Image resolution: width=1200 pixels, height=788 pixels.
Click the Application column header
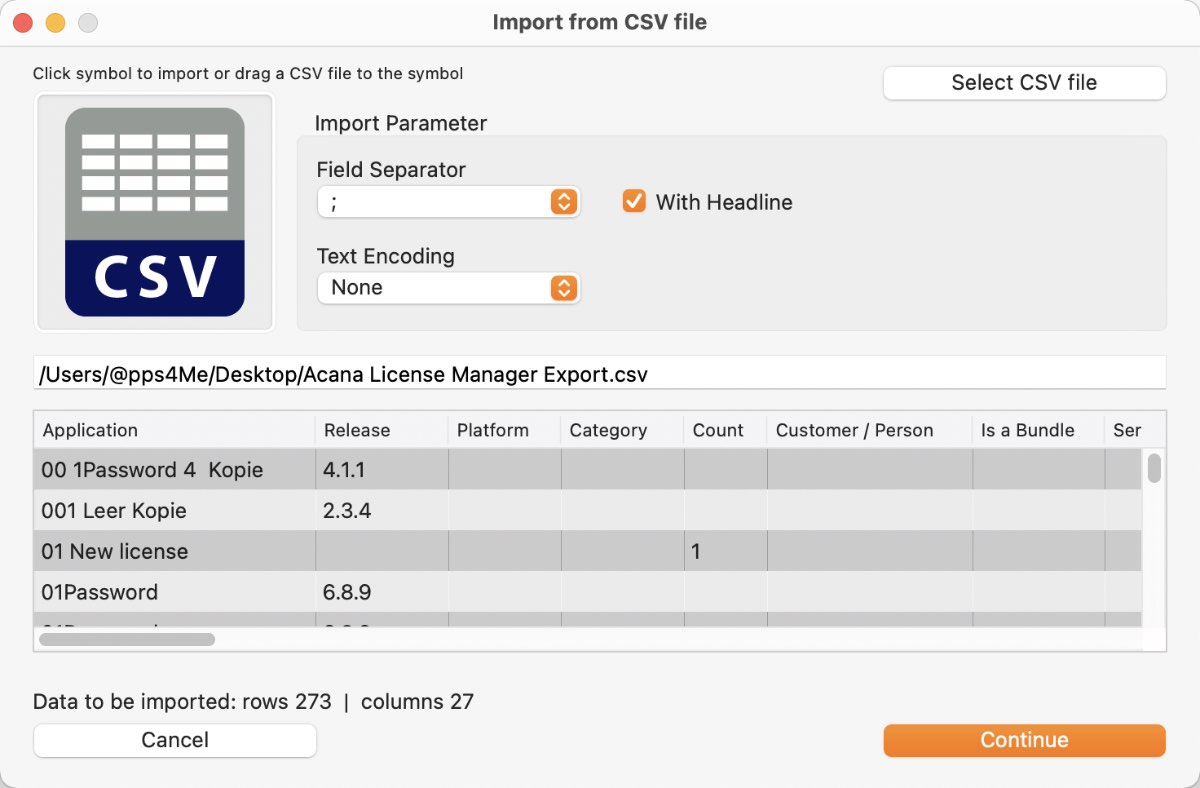(x=175, y=430)
